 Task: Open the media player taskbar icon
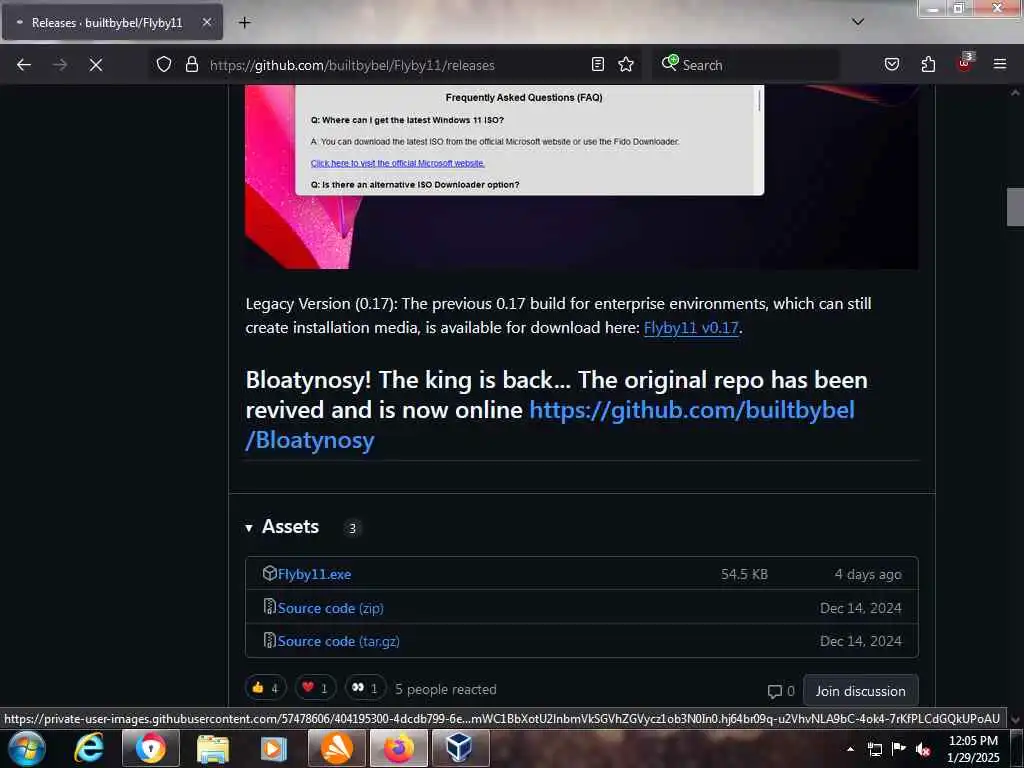click(274, 748)
